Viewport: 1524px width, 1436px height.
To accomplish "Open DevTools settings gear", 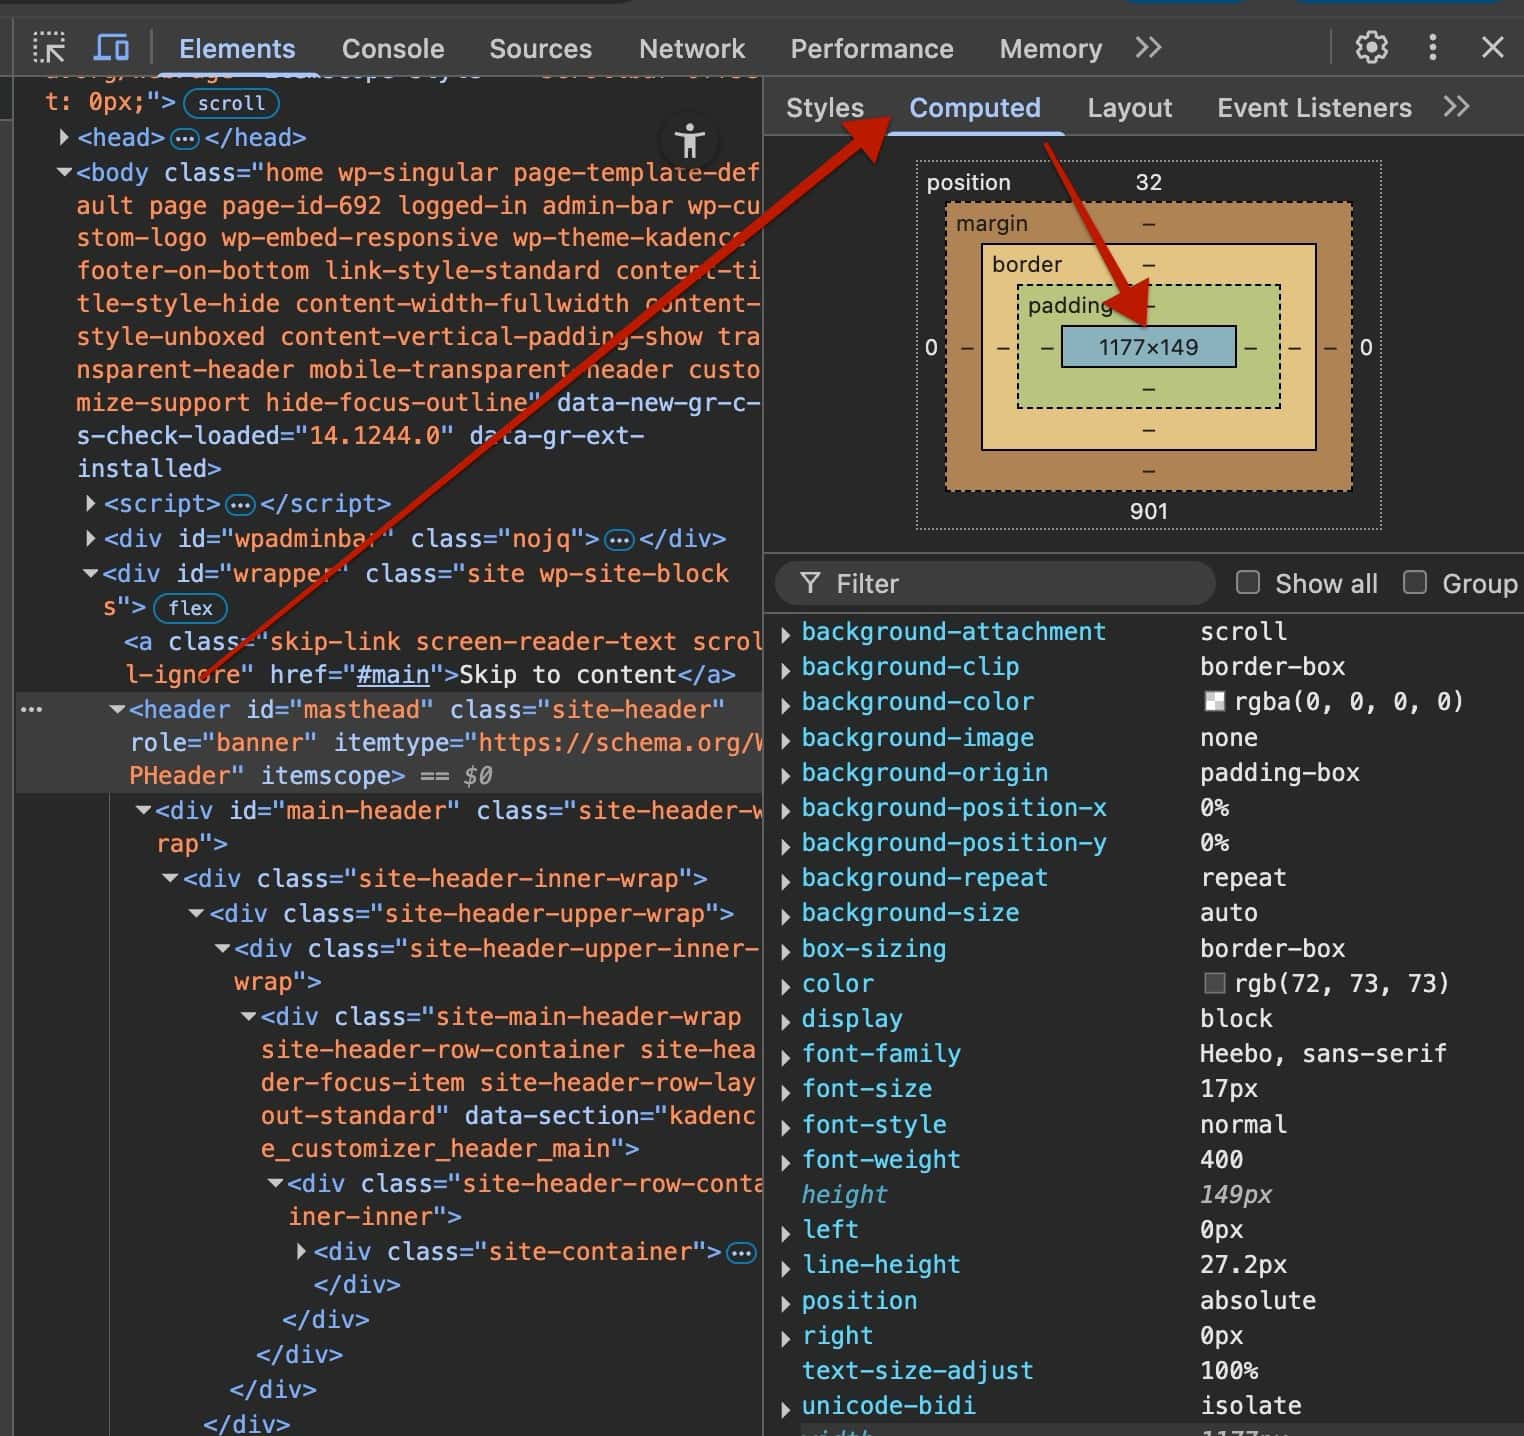I will click(1371, 47).
